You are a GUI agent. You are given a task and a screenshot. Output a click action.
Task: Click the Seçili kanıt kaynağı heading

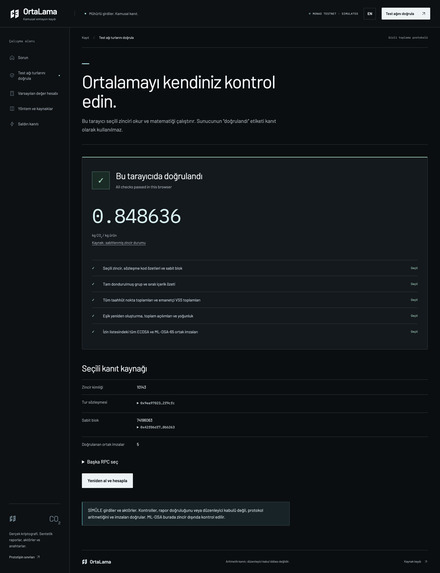pos(114,369)
